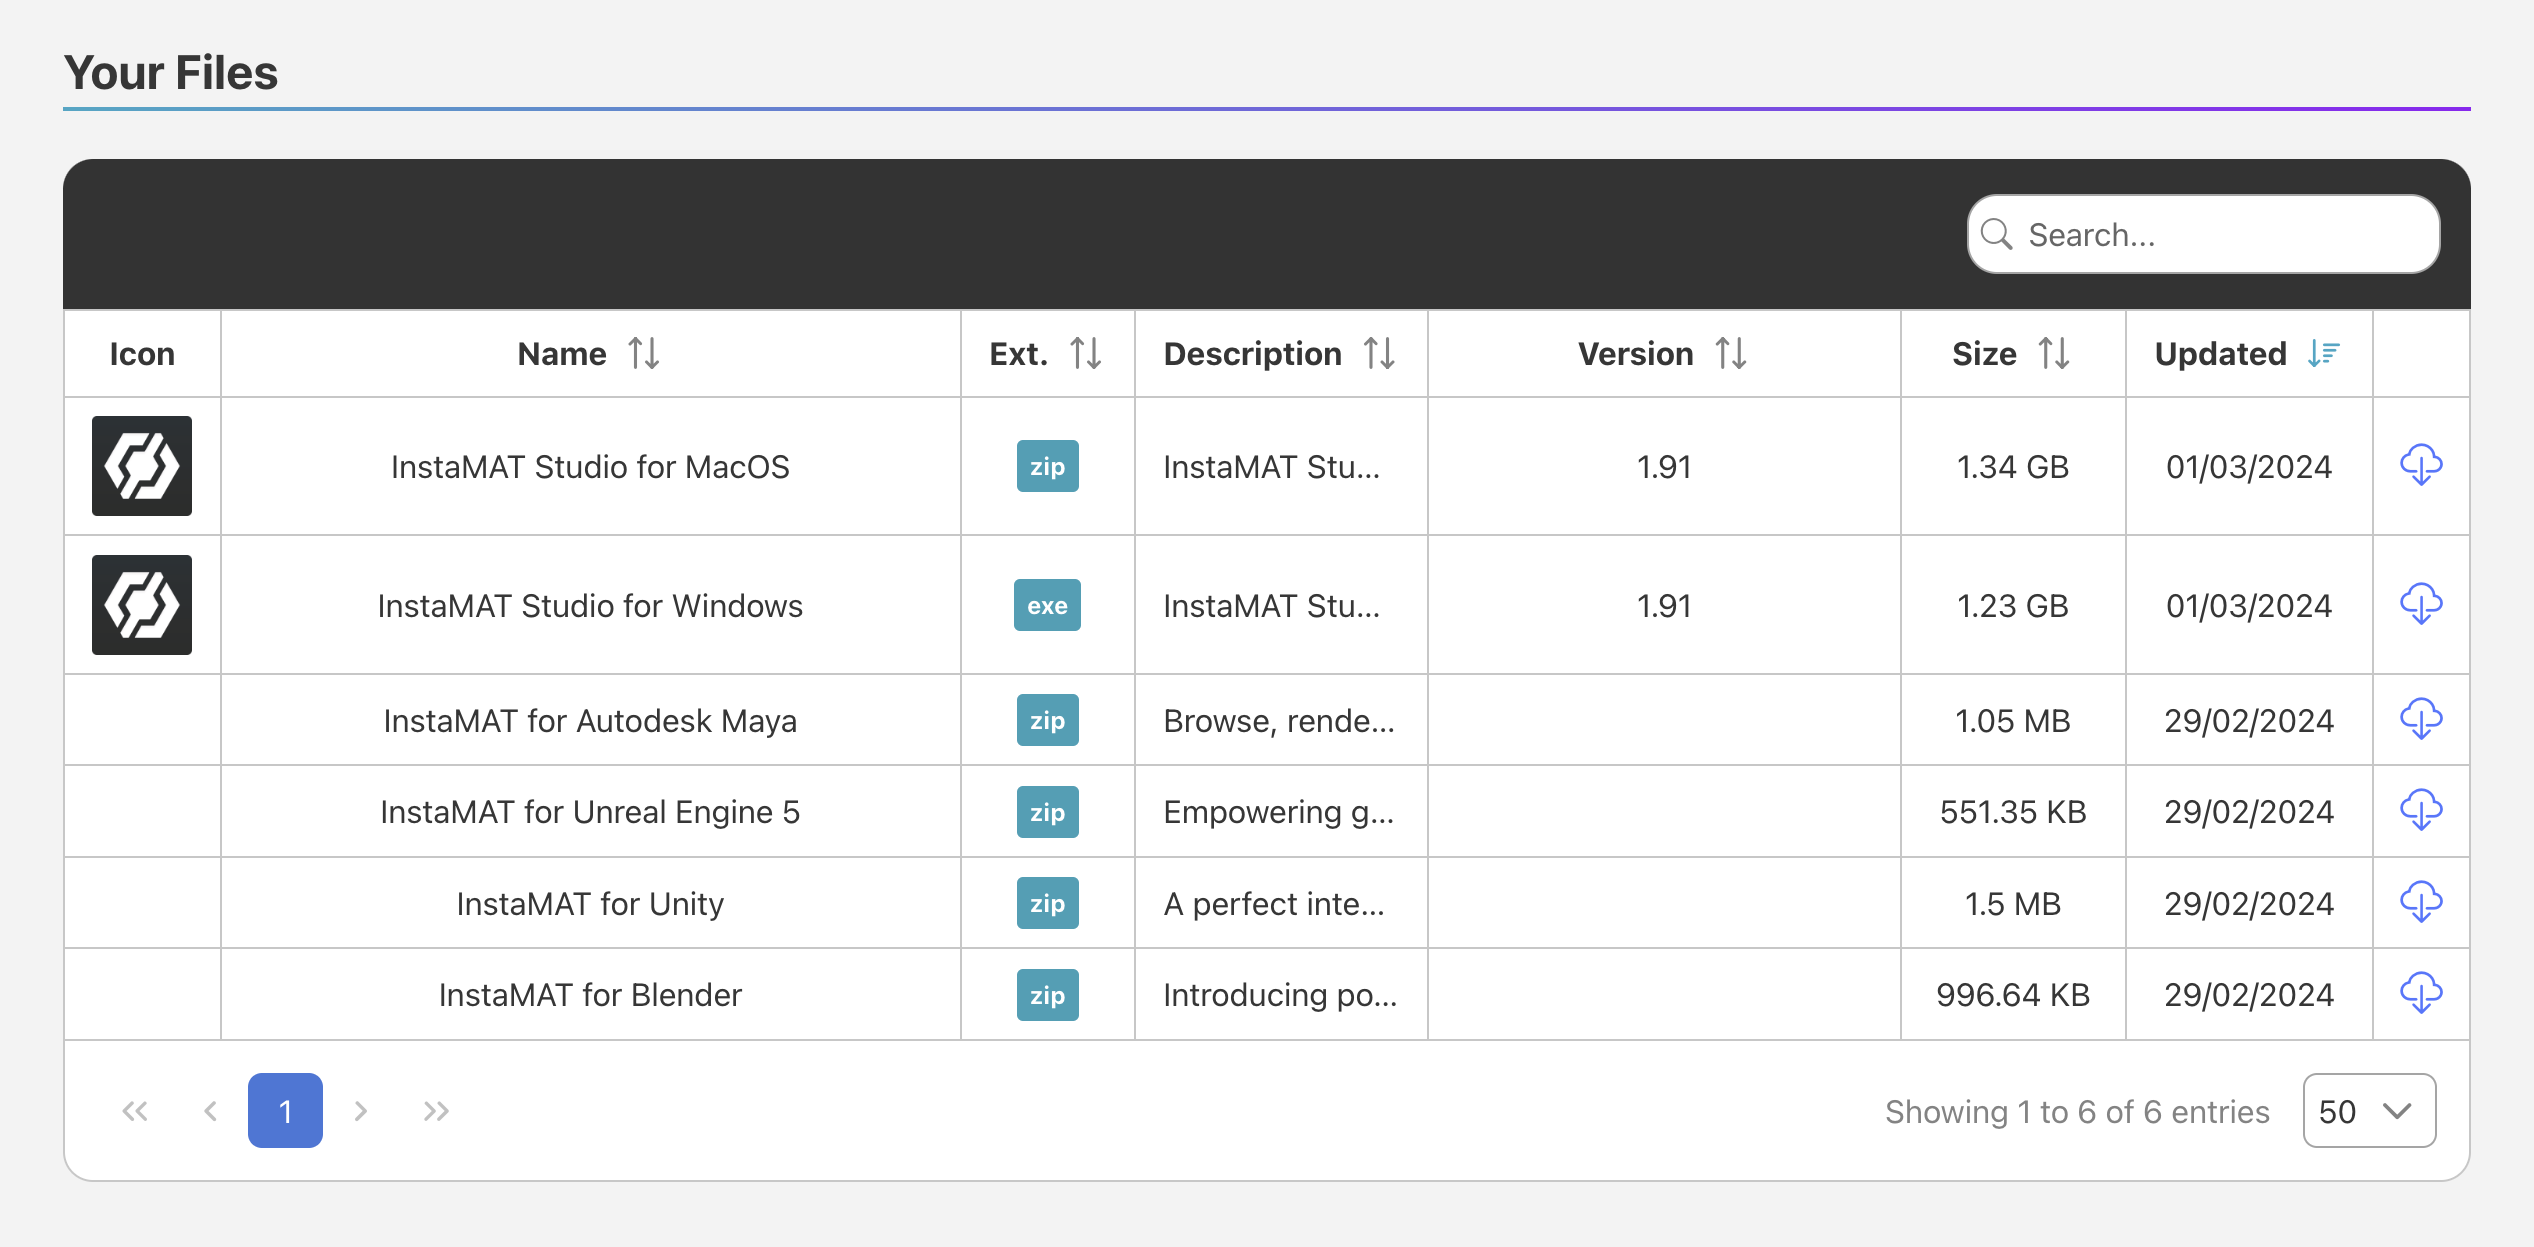
Task: Go to previous page
Action: pyautogui.click(x=210, y=1111)
